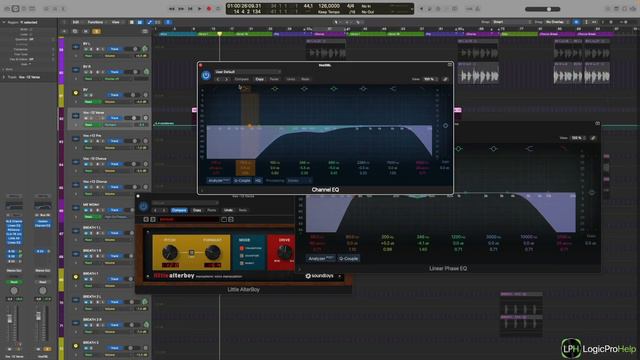The height and width of the screenshot is (360, 640).
Task: Click the master volume slider in control bar
Action: pyautogui.click(x=542, y=9)
